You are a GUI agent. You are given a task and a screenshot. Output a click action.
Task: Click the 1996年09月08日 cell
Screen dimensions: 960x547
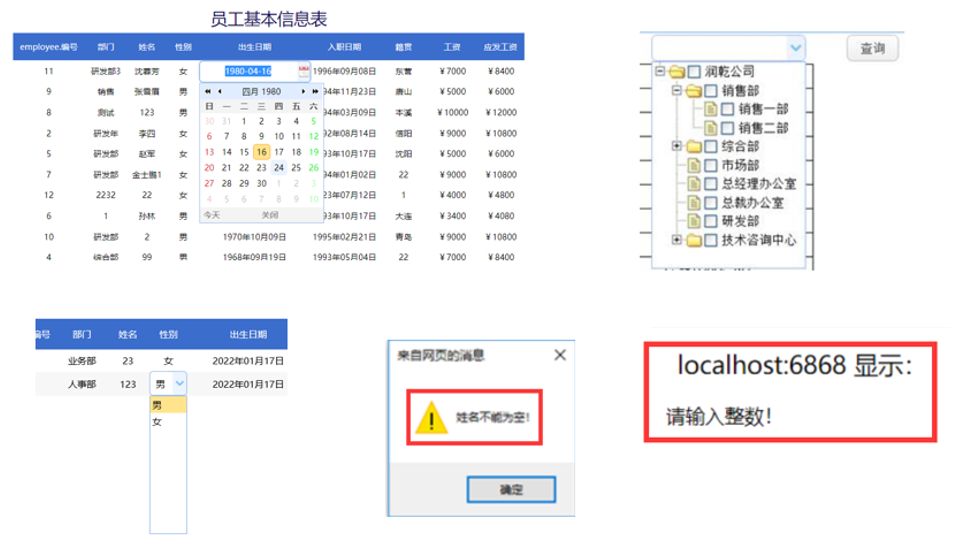tap(344, 71)
